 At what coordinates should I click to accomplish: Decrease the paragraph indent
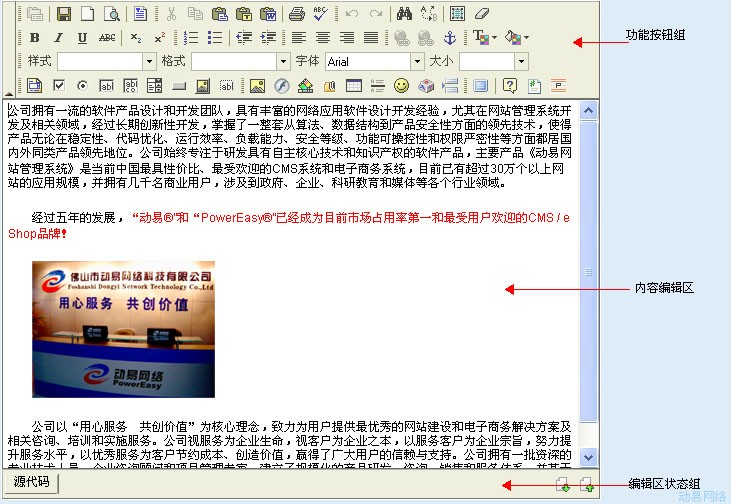click(244, 37)
